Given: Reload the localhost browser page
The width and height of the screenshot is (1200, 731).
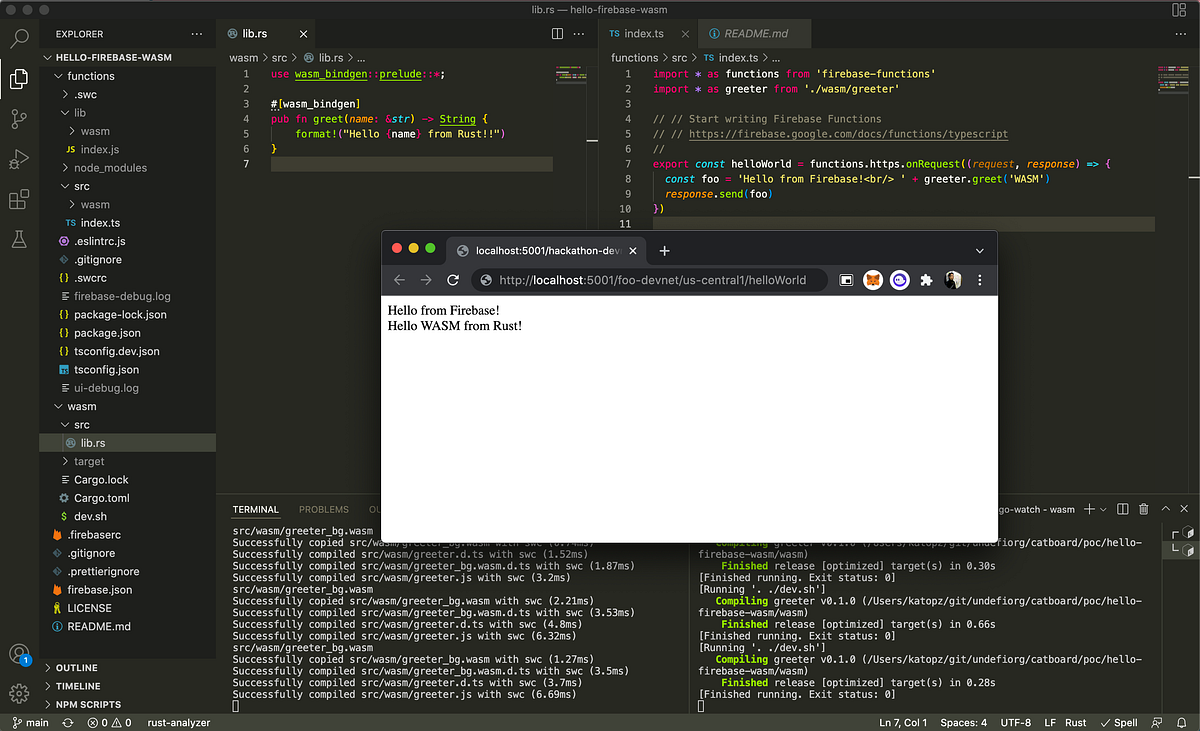Looking at the screenshot, I should 453,280.
